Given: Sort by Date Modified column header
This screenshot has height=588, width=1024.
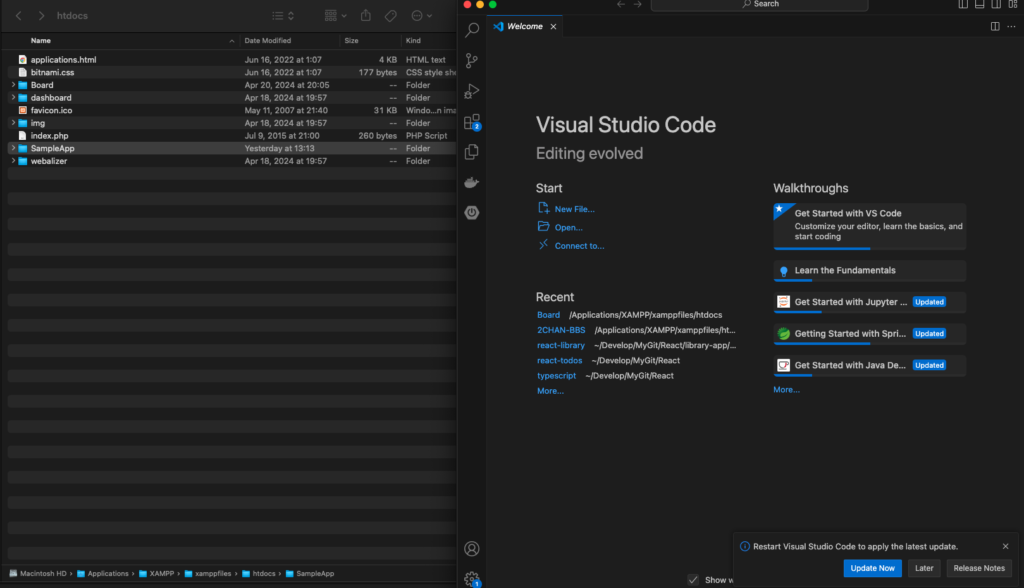Looking at the screenshot, I should pos(267,41).
